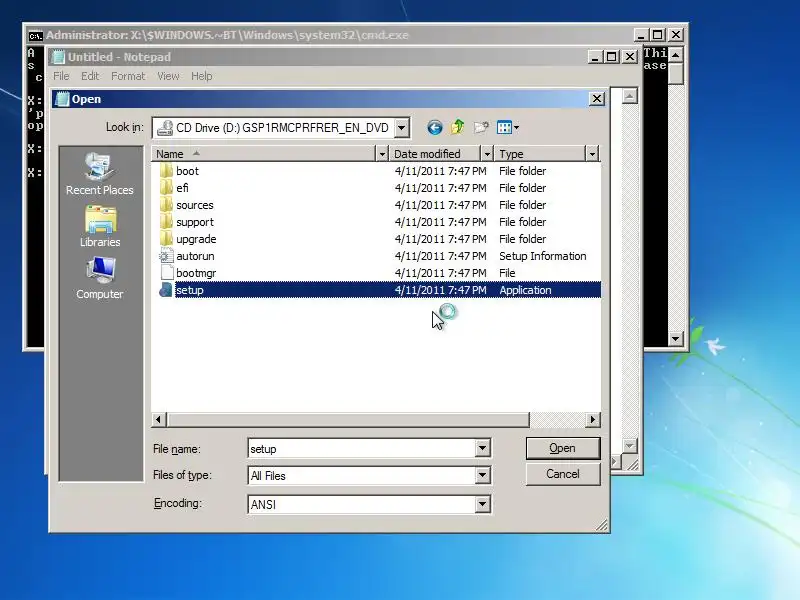Click the boot folder icon
Screen dimensions: 800x600
[166, 171]
